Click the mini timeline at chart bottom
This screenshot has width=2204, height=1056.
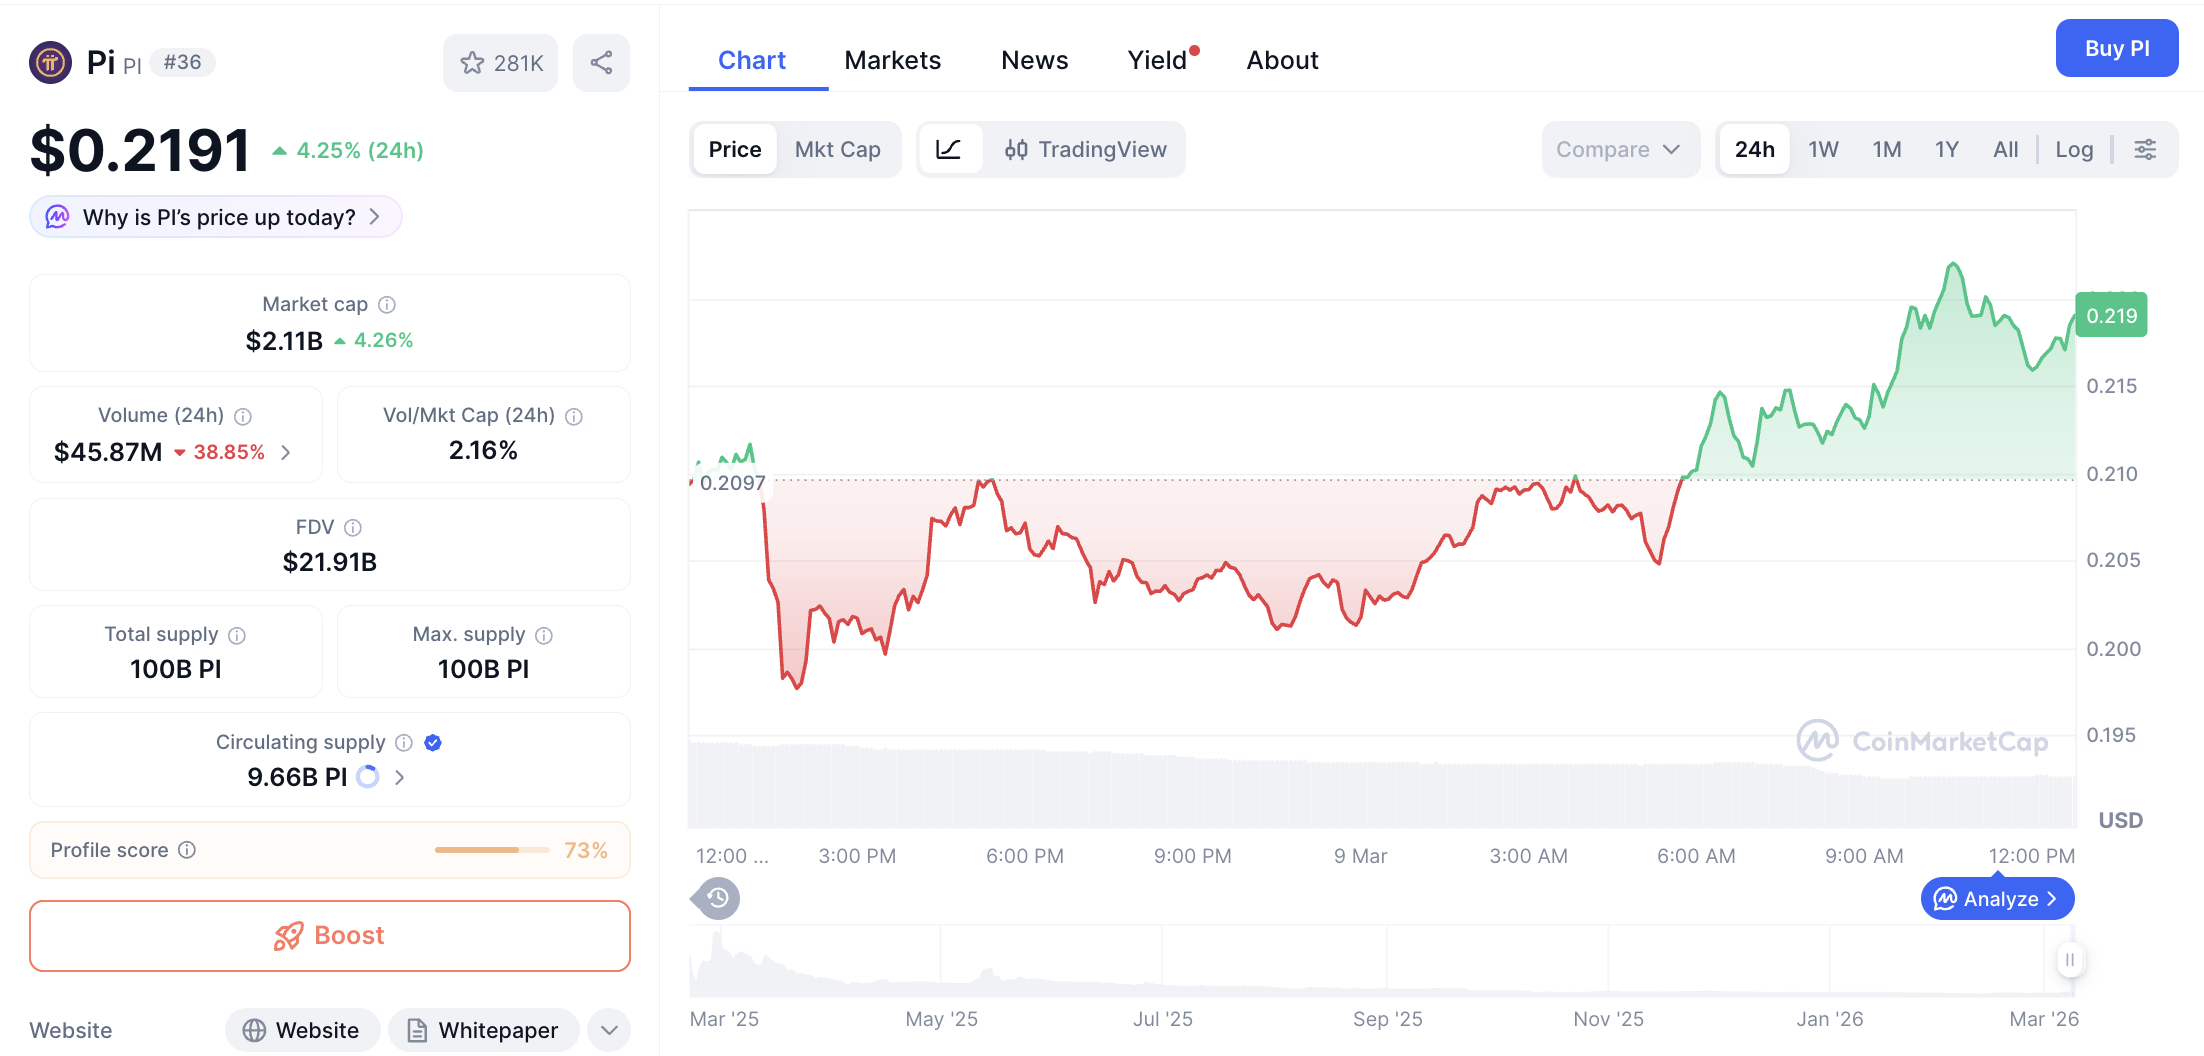click(x=1380, y=960)
